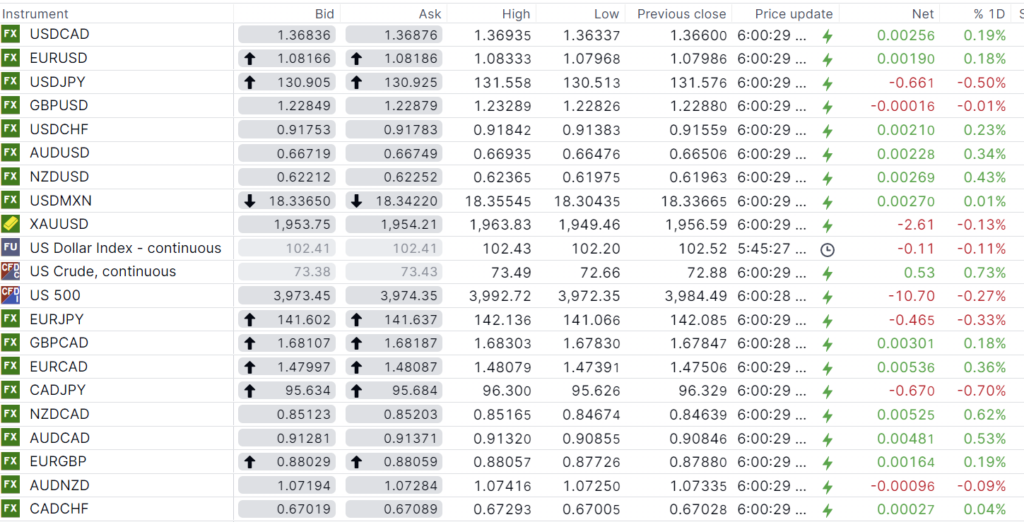Click the lightning bolt icon in AUDNZD row
The image size is (1024, 522).
(827, 485)
